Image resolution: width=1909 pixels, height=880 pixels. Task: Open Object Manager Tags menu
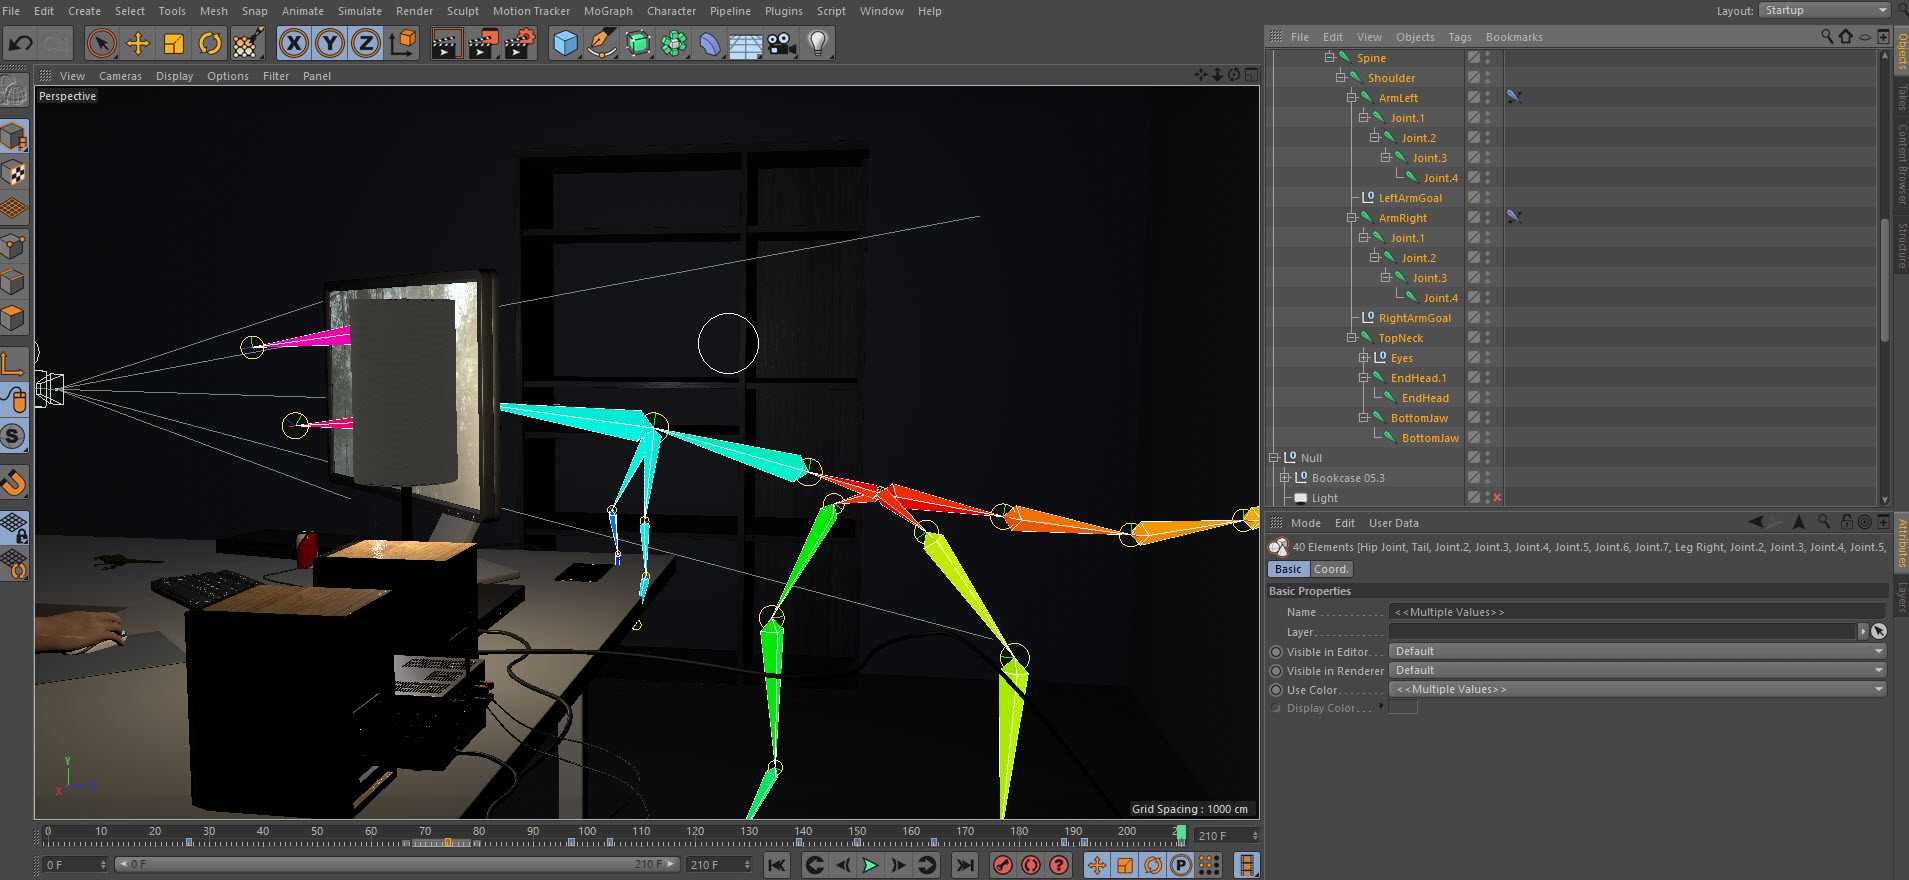[x=1459, y=37]
